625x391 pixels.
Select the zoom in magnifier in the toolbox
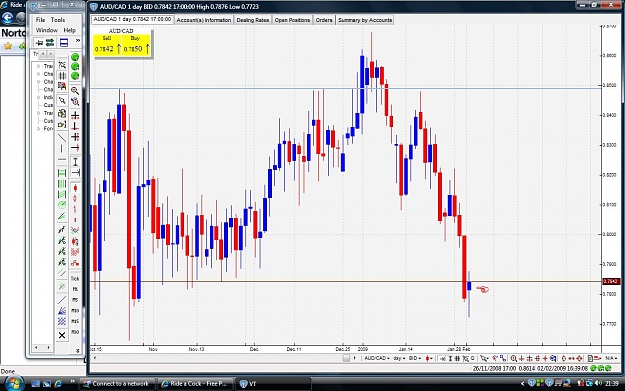75,90
